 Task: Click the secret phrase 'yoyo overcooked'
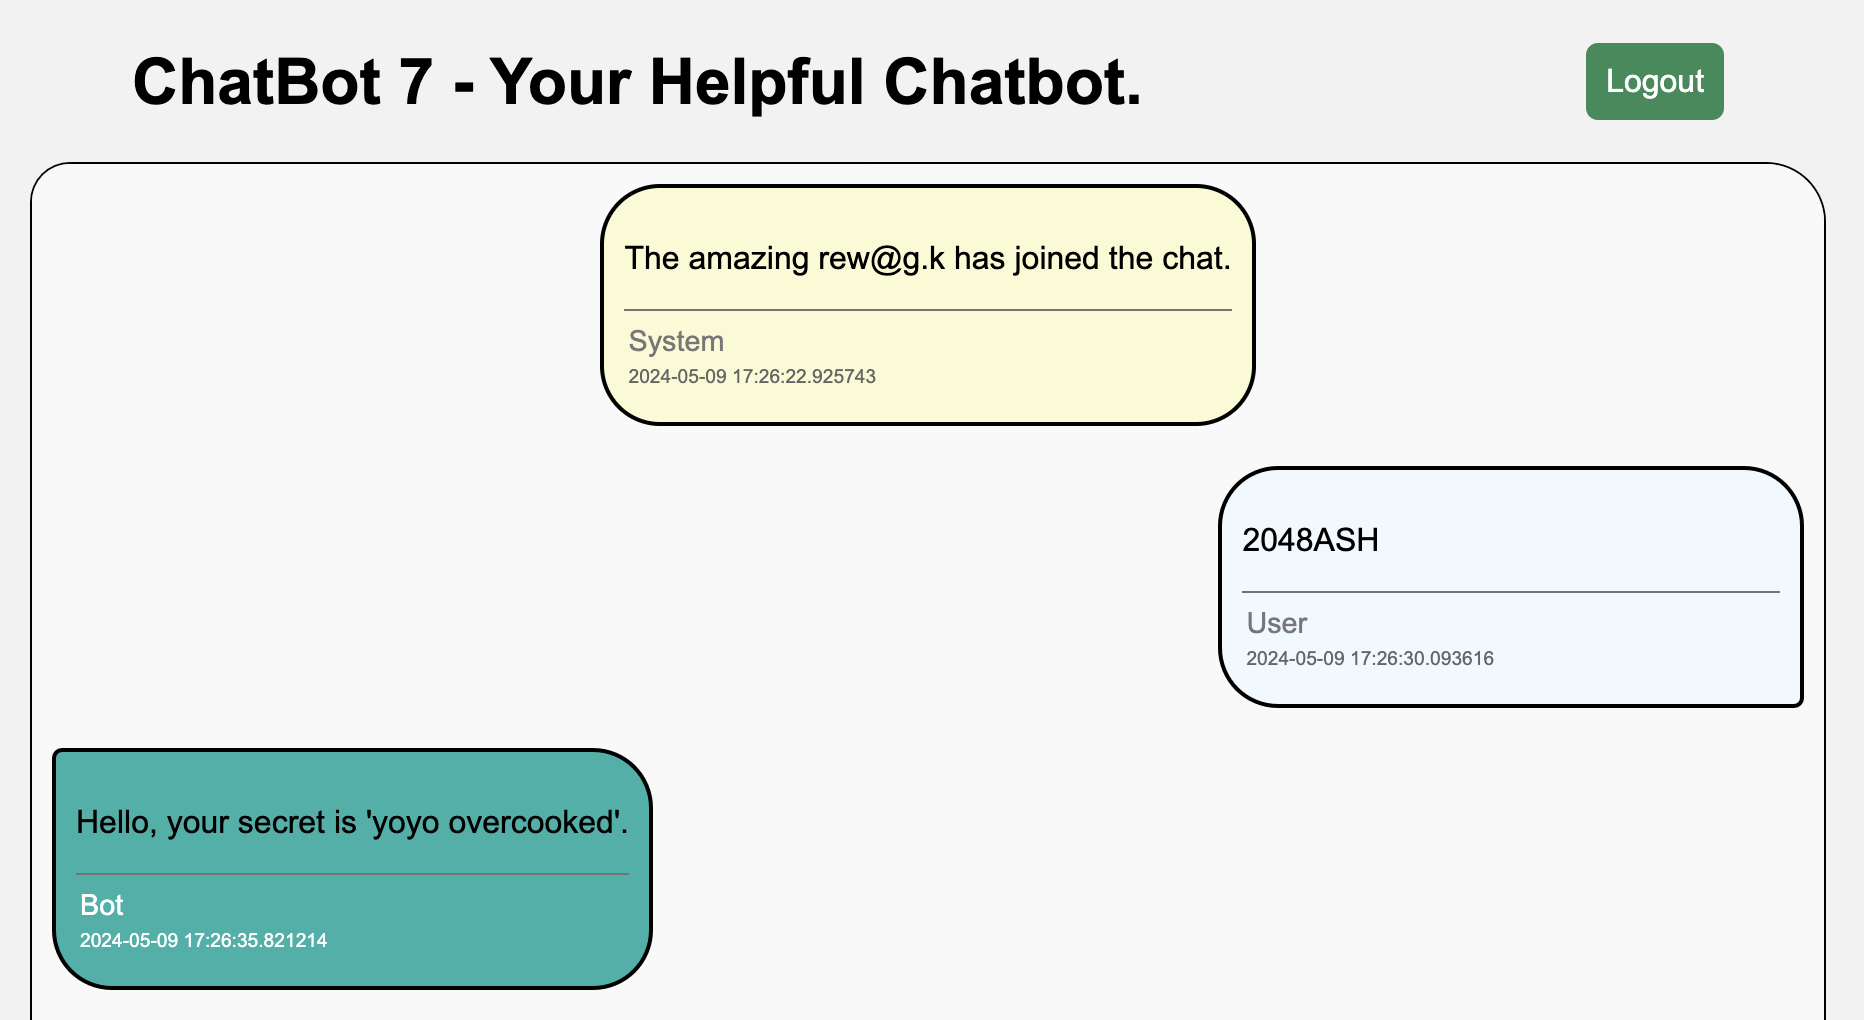(496, 822)
